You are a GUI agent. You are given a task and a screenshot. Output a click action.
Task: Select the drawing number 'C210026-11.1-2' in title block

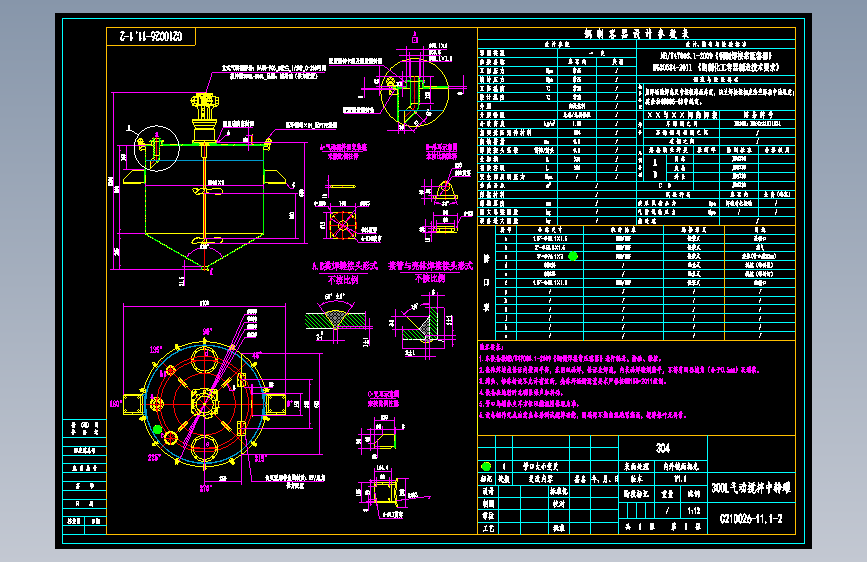(751, 519)
